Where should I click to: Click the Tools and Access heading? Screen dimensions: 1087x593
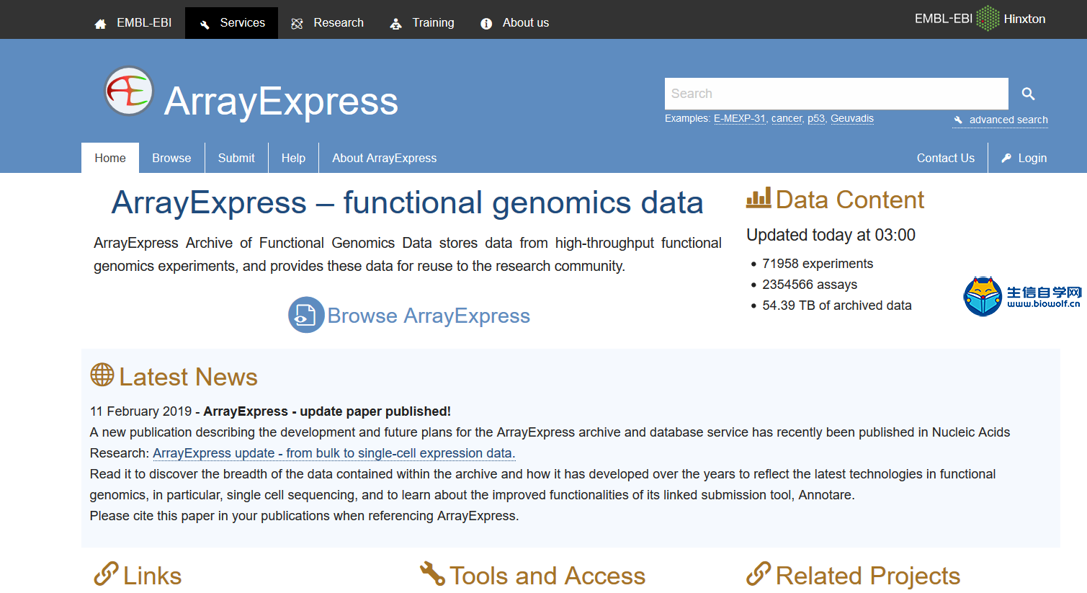547,576
